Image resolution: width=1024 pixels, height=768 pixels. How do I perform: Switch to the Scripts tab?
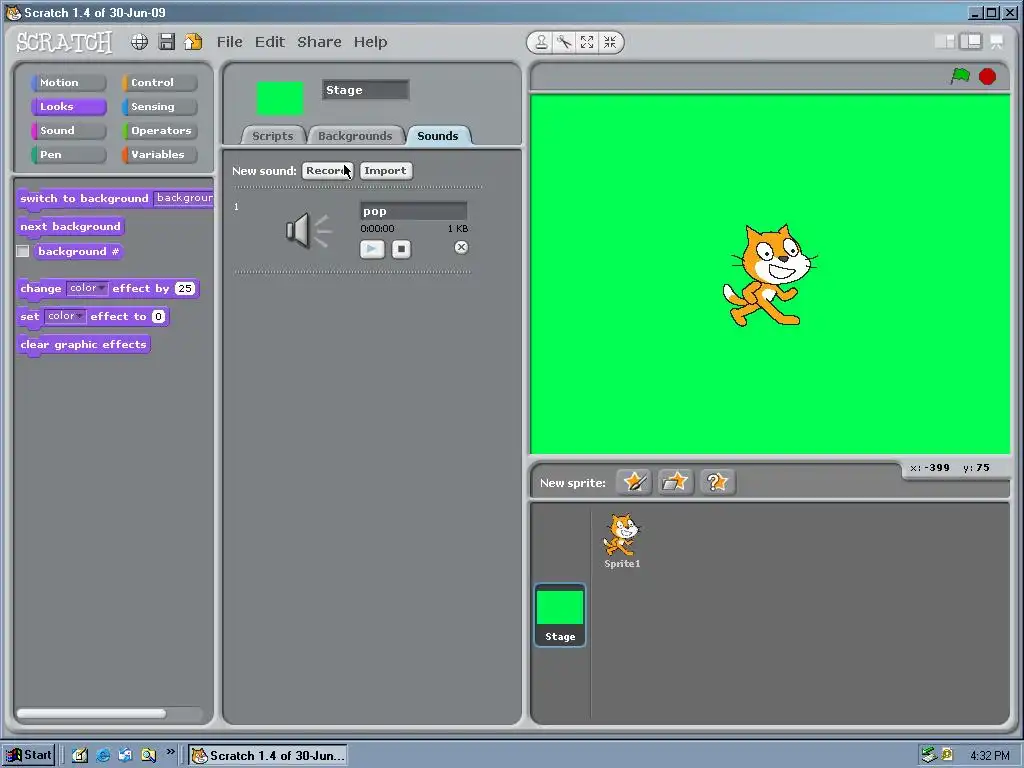tap(273, 136)
